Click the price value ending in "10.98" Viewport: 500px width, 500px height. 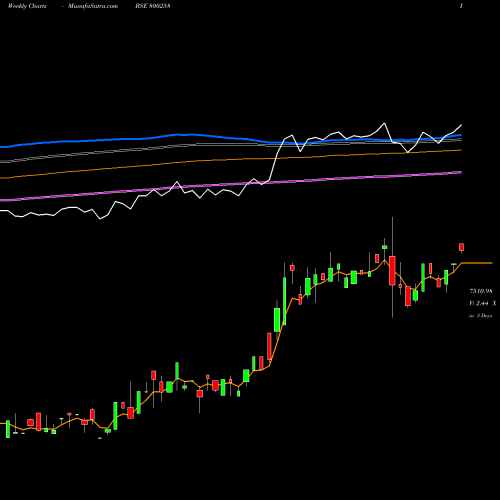481,291
